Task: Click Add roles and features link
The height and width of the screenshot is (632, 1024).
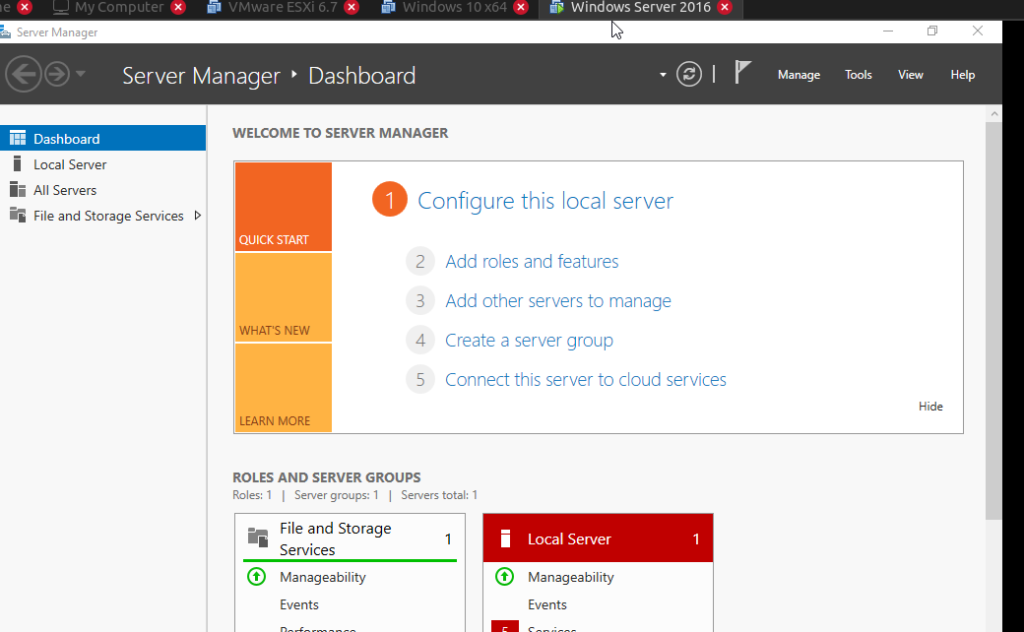Action: tap(532, 262)
